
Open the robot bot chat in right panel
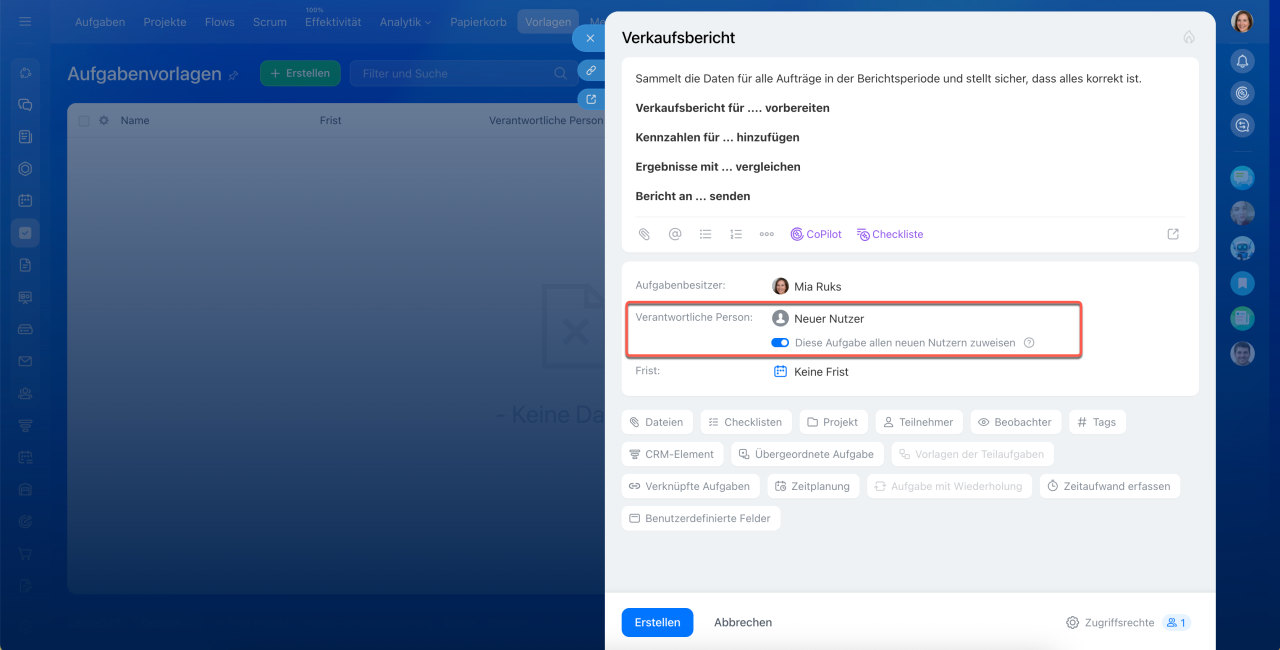(1242, 248)
